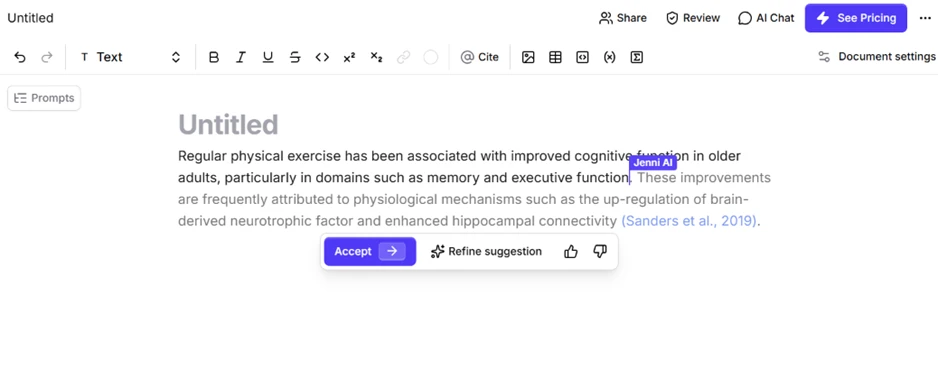Insert an image with image icon

[x=528, y=57]
